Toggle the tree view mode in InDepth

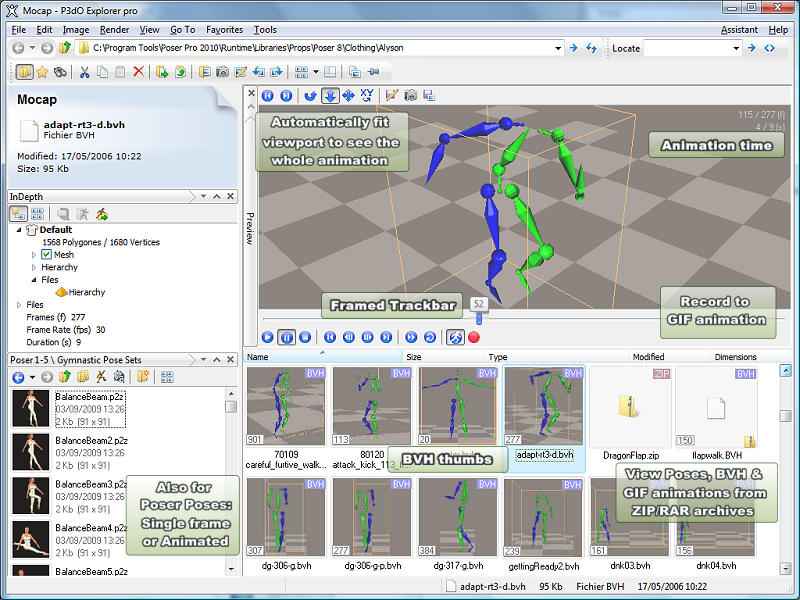click(x=17, y=214)
